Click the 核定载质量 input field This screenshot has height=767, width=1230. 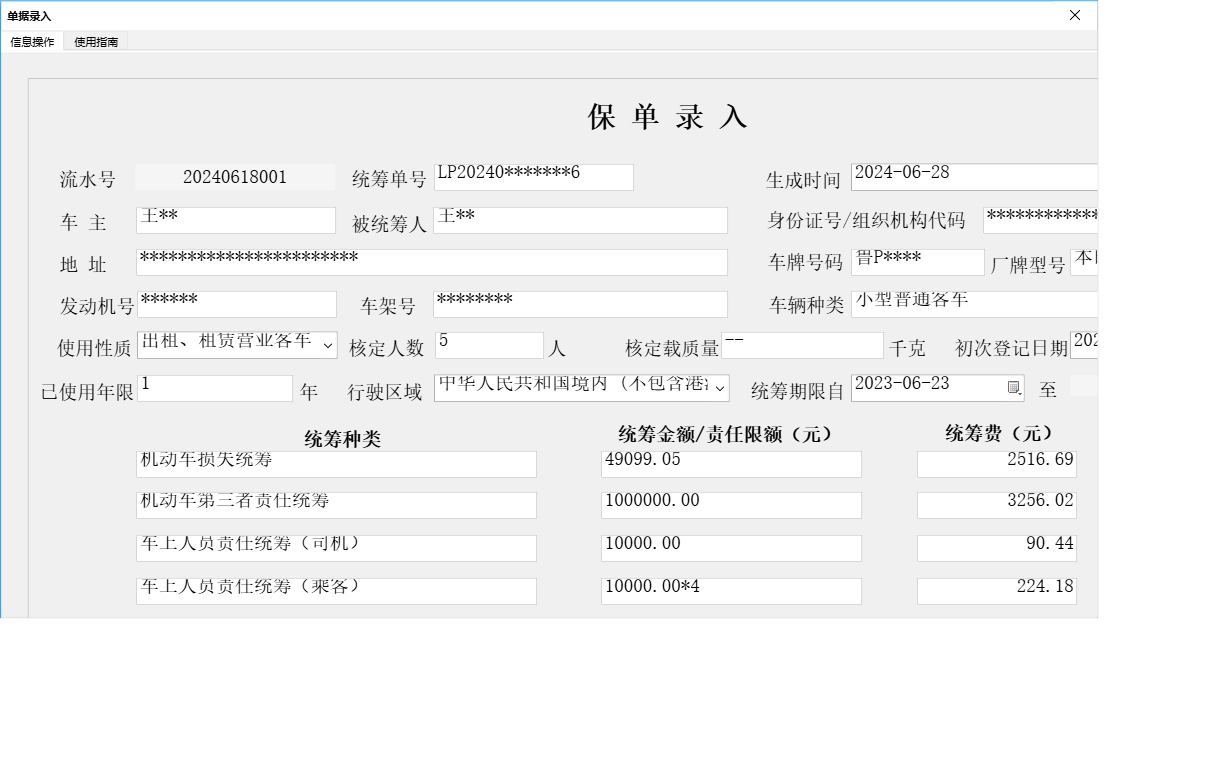(800, 345)
